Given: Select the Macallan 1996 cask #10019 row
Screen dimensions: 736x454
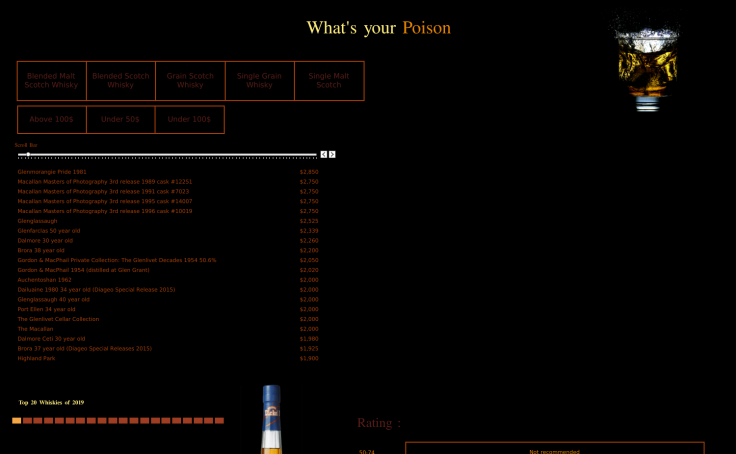Looking at the screenshot, I should (x=168, y=211).
